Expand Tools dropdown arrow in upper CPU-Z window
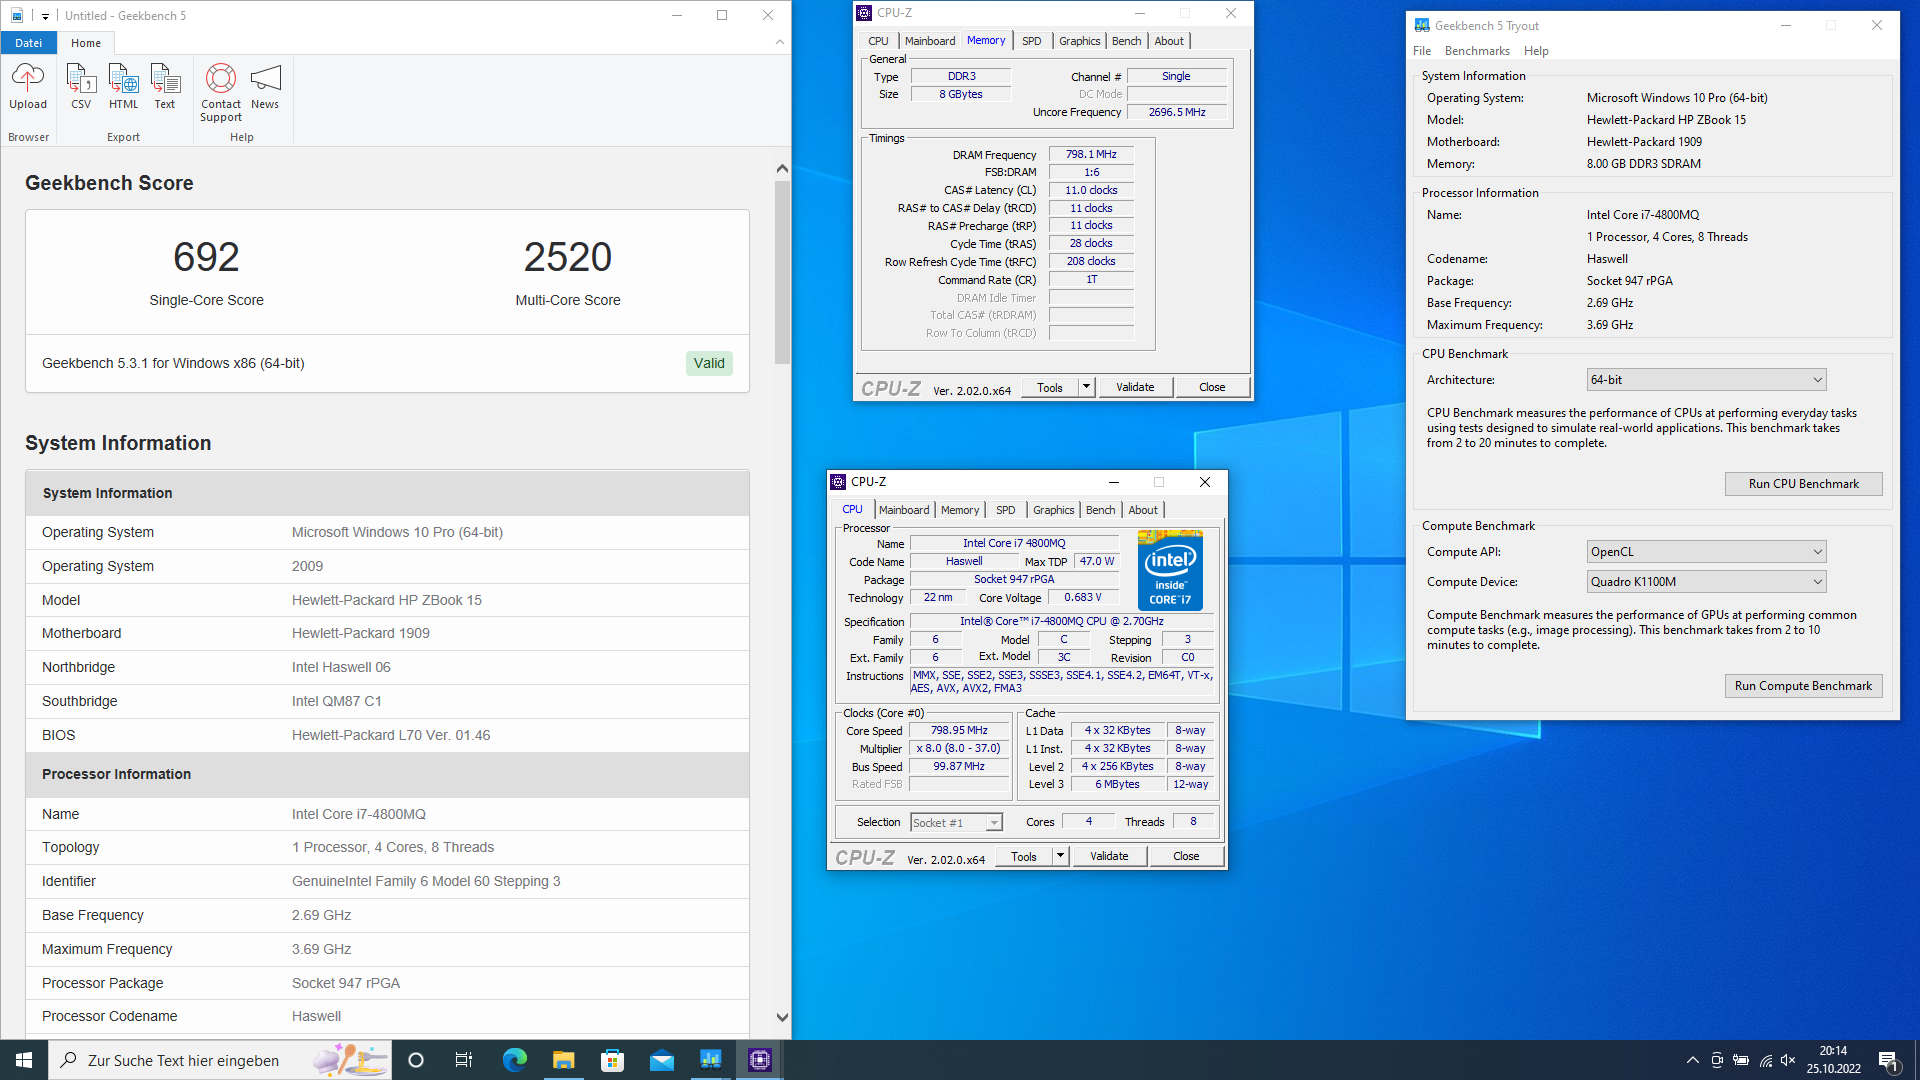The height and width of the screenshot is (1080, 1920). point(1087,387)
